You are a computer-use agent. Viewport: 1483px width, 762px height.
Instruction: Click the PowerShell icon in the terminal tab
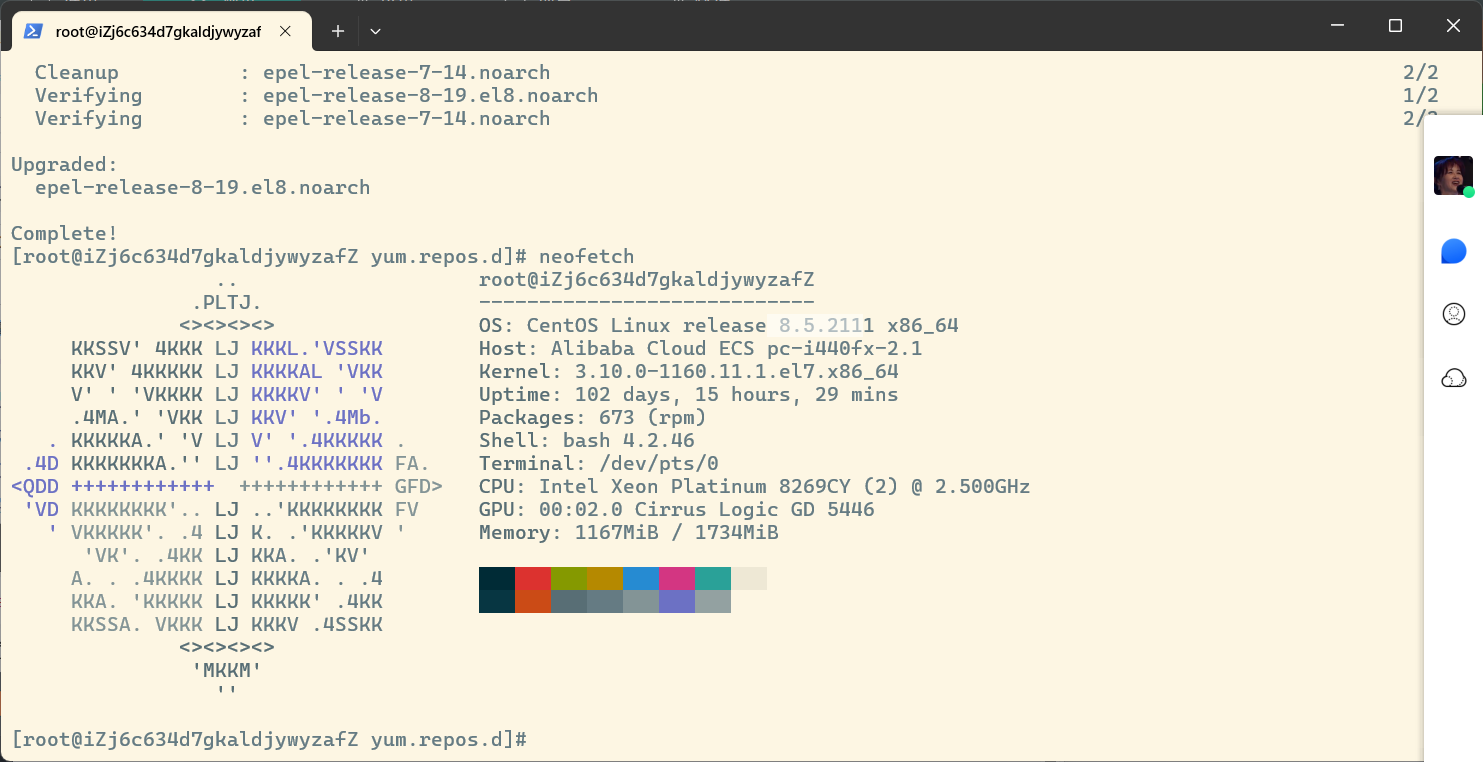tap(33, 31)
